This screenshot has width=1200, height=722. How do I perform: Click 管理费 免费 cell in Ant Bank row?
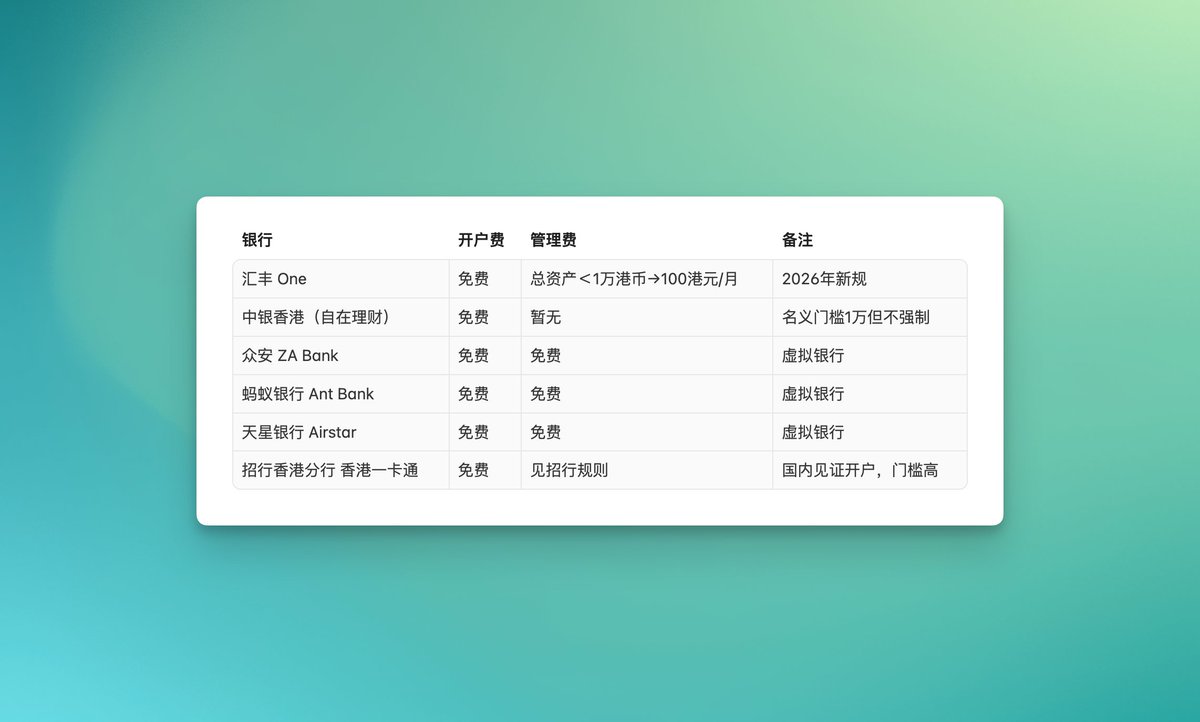[546, 394]
